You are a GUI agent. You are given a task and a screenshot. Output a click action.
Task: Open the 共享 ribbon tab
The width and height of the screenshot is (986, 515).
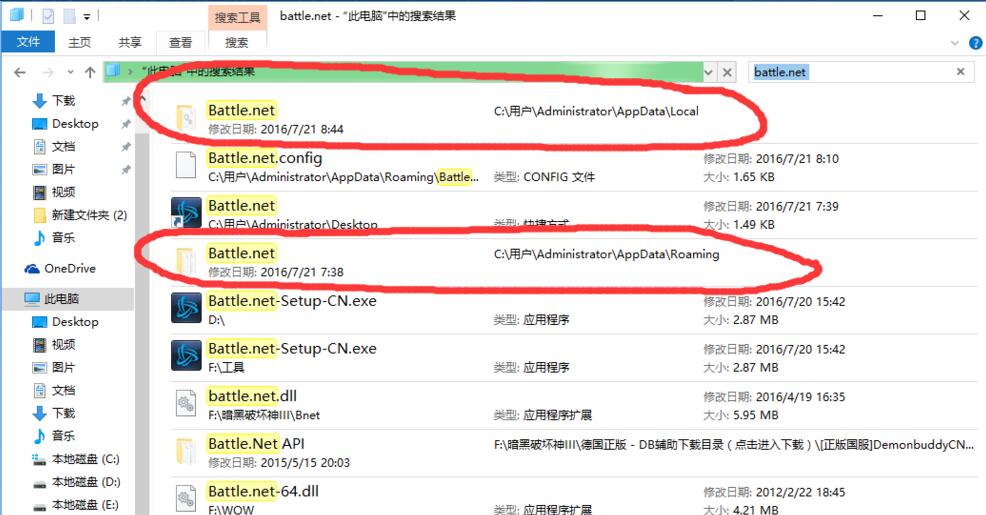(130, 42)
